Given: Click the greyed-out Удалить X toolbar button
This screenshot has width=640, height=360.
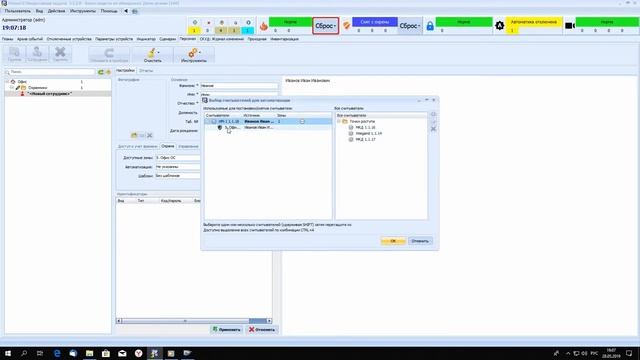Looking at the screenshot, I should click(x=60, y=54).
